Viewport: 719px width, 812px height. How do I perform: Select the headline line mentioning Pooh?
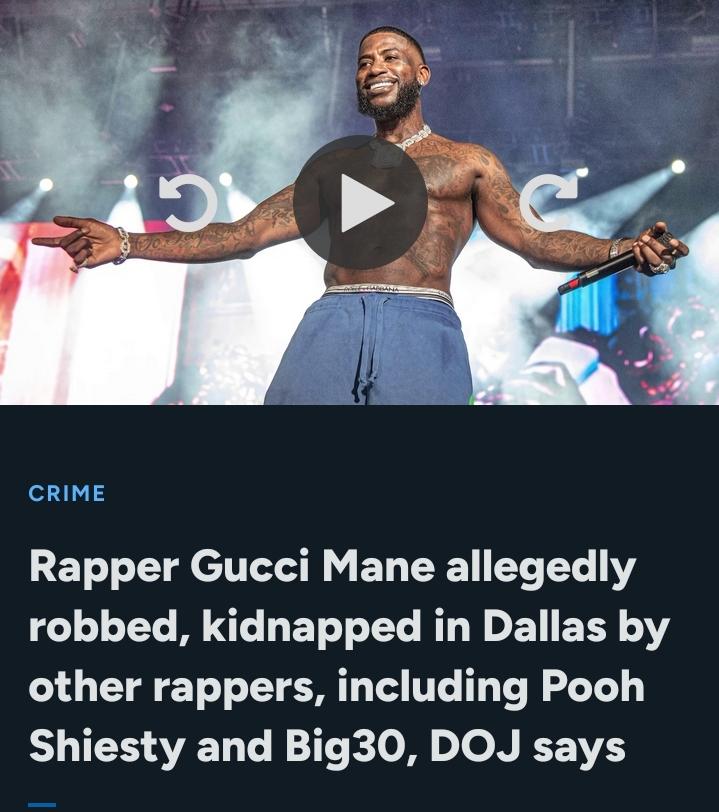(337, 687)
